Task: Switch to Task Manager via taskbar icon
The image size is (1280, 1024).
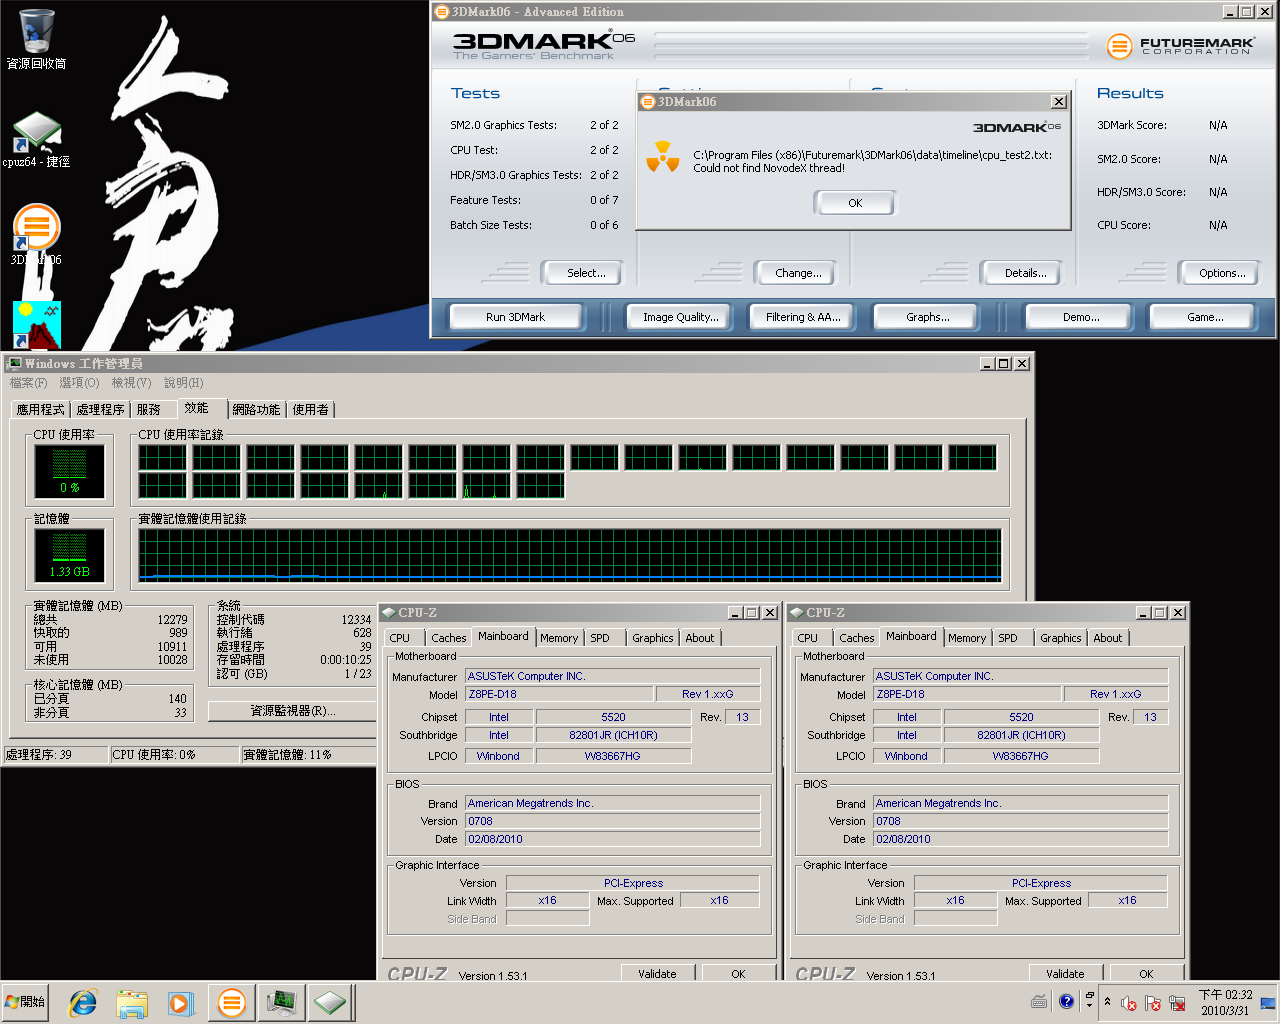Action: point(281,1002)
